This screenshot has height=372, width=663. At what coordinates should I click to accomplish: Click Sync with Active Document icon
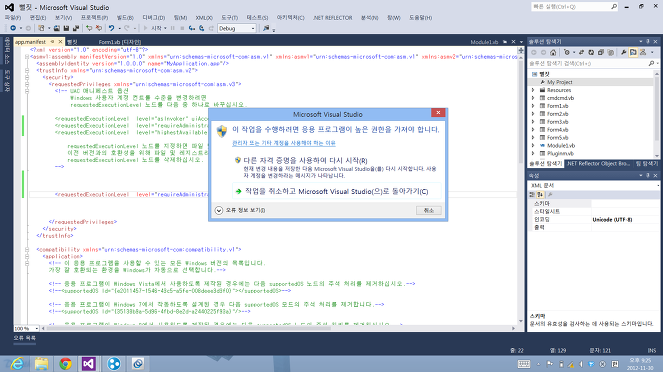point(581,52)
